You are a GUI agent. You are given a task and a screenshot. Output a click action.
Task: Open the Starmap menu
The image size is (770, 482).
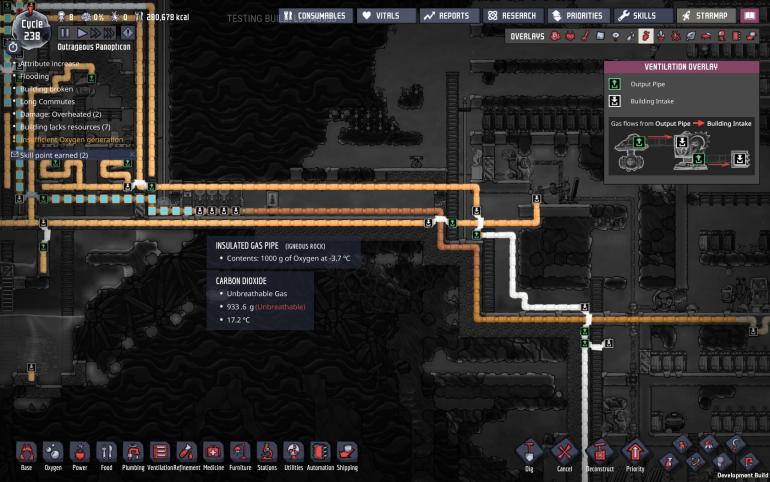pos(706,16)
